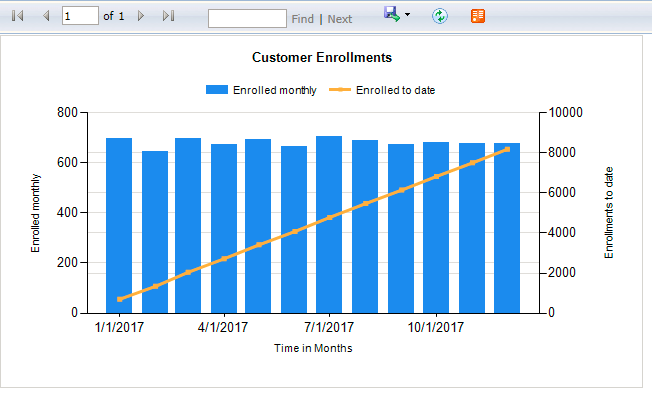Click the 10/1/2017 axis label

click(436, 327)
